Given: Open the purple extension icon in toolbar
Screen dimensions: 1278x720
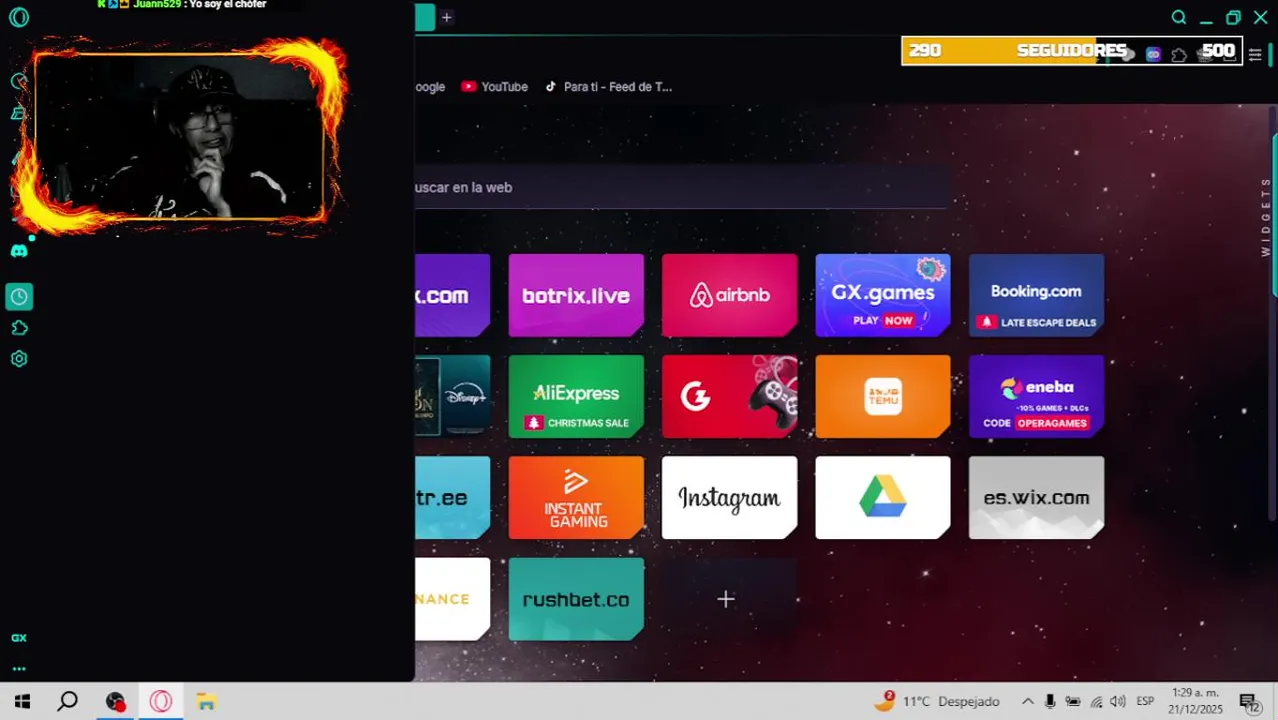Looking at the screenshot, I should point(1153,55).
